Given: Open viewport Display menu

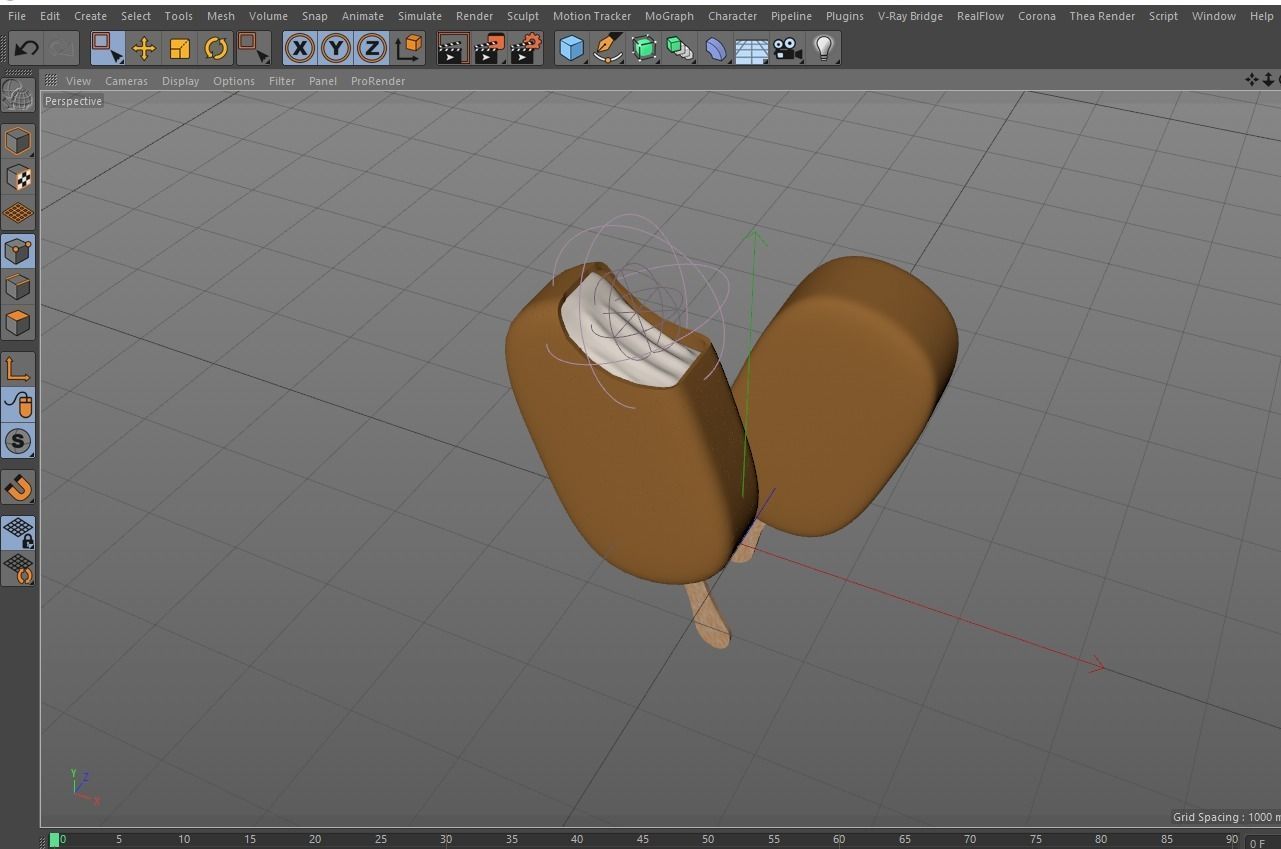Looking at the screenshot, I should (x=181, y=81).
